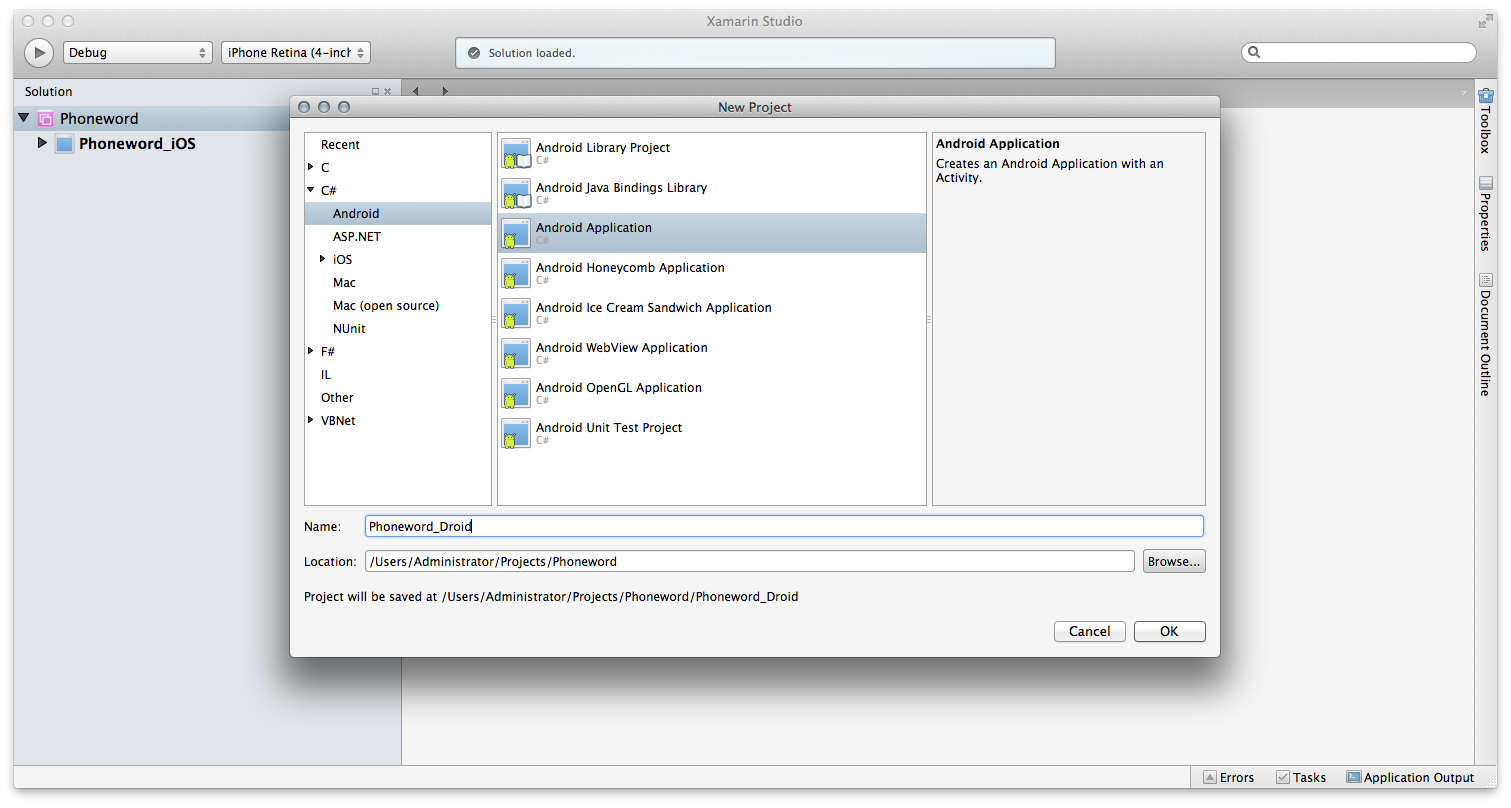Screen dimensions: 1511x808
Task: Expand the F# template category
Action: [x=311, y=351]
